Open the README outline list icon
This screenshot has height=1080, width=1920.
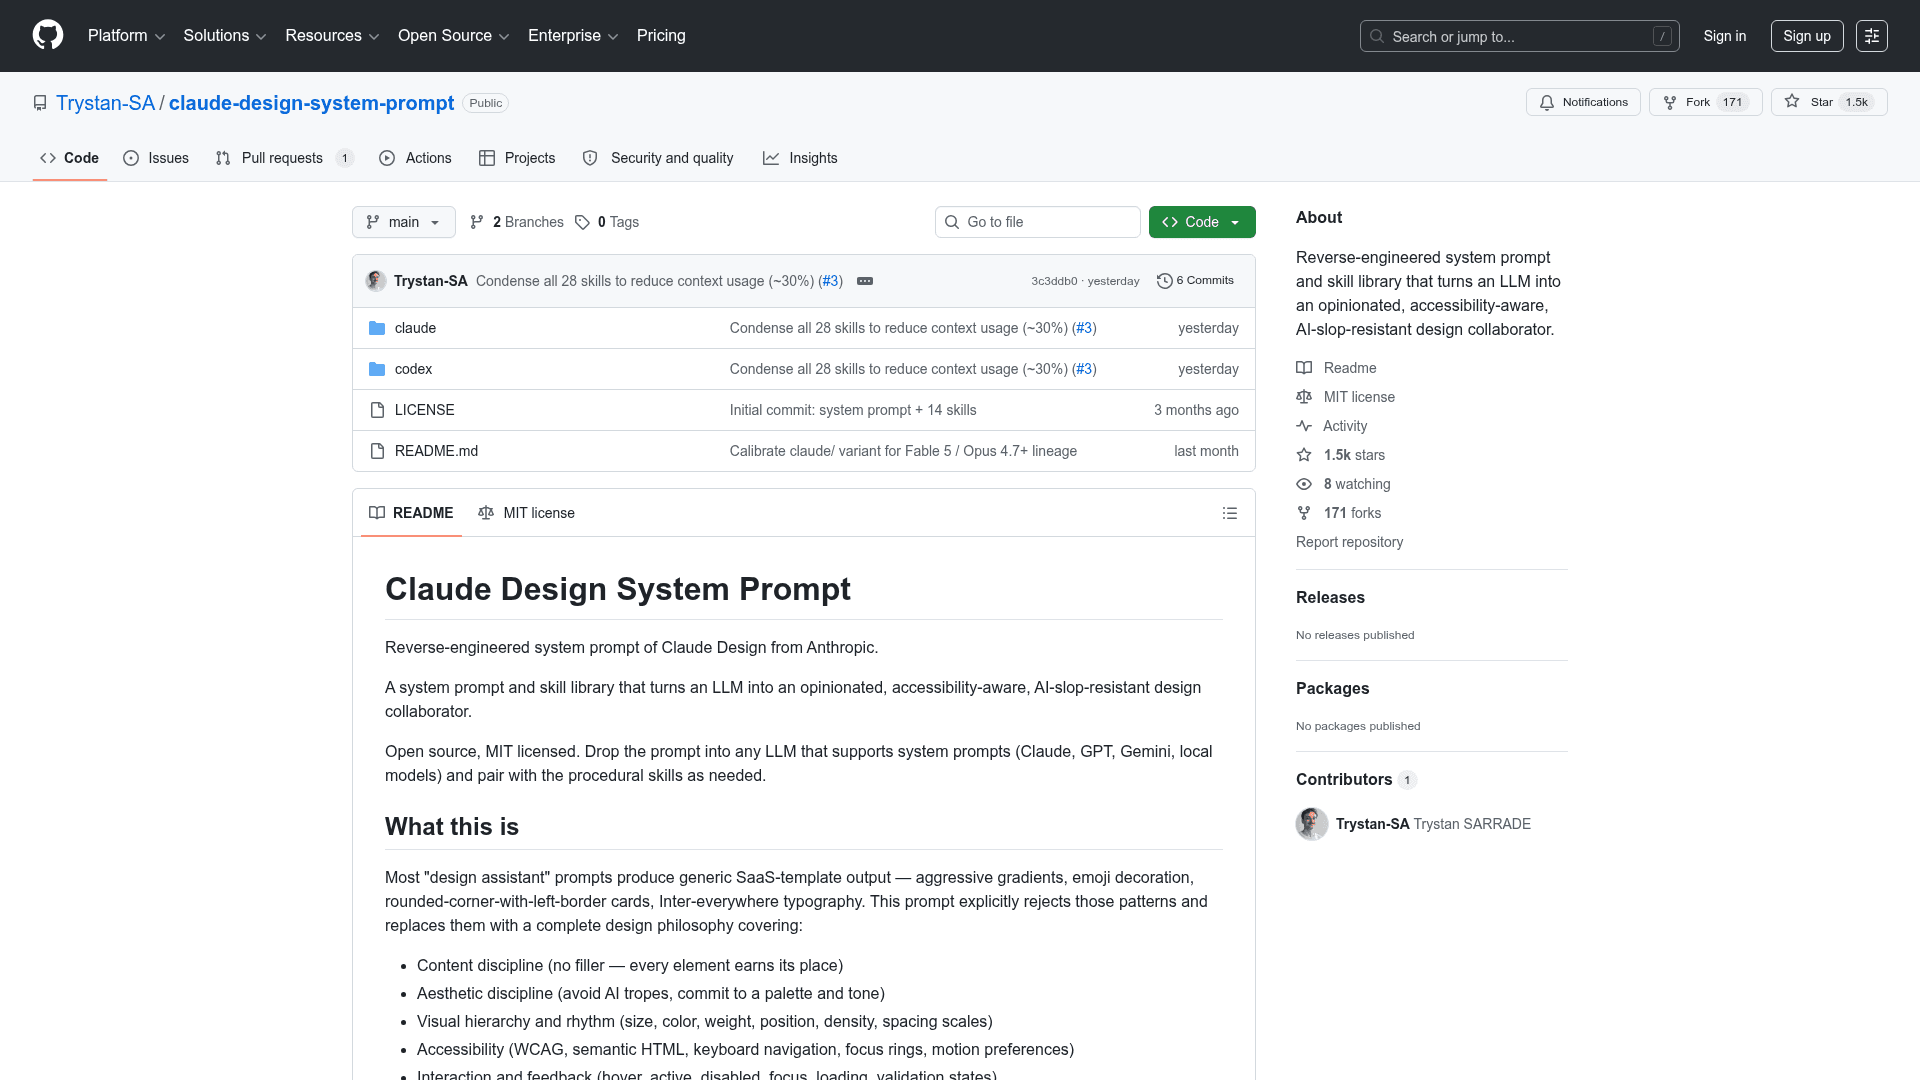tap(1229, 513)
